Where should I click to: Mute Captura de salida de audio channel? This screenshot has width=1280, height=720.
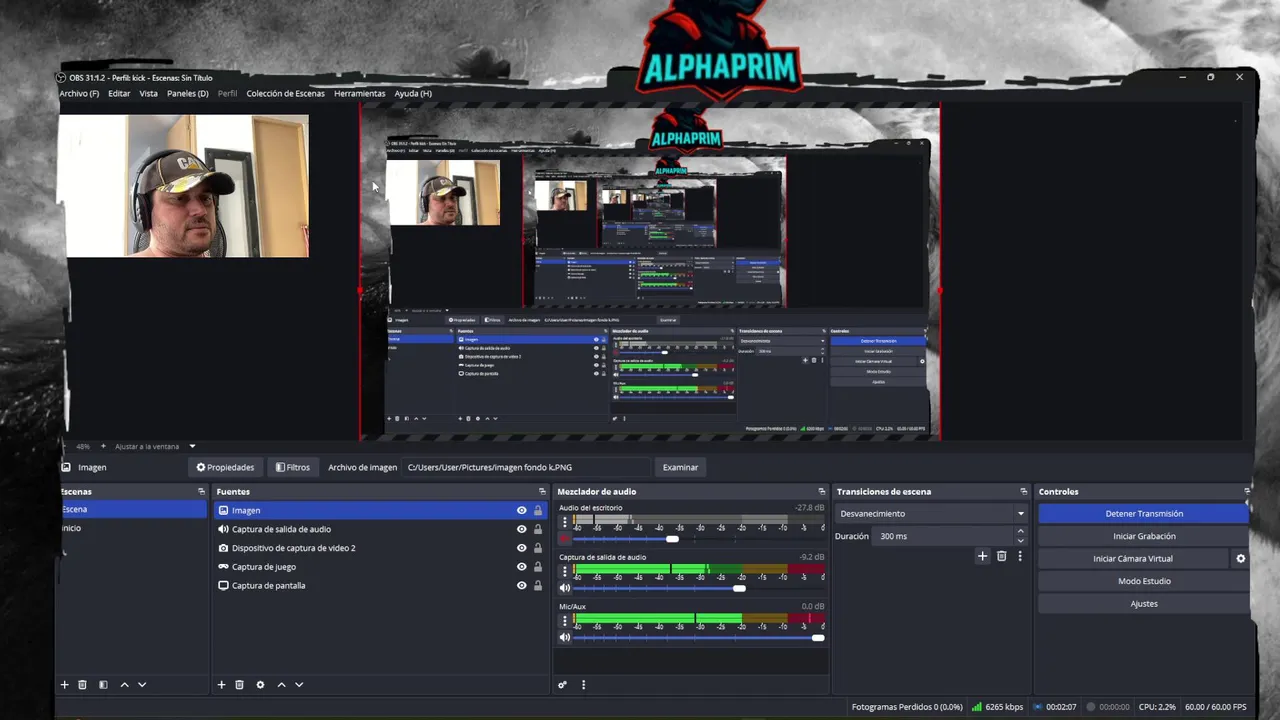pos(564,588)
